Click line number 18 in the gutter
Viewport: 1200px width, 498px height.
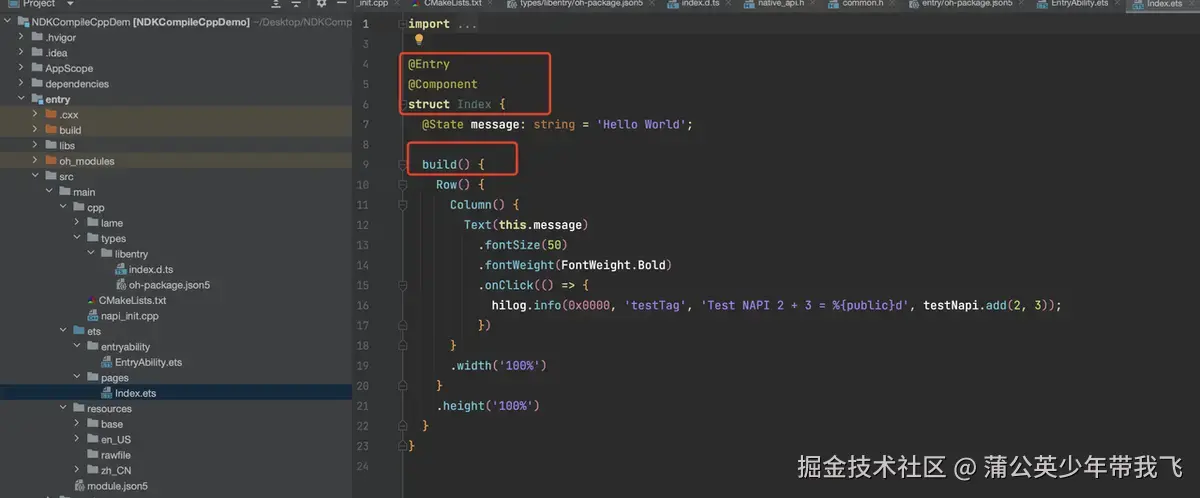pyautogui.click(x=362, y=345)
